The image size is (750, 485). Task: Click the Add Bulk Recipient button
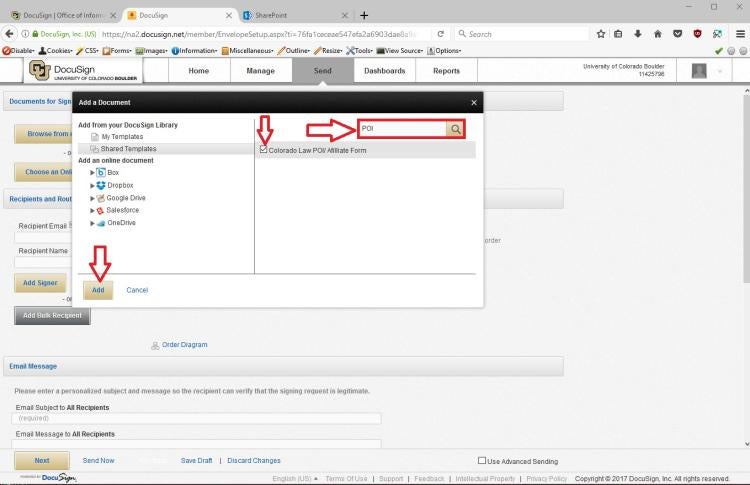click(x=52, y=316)
